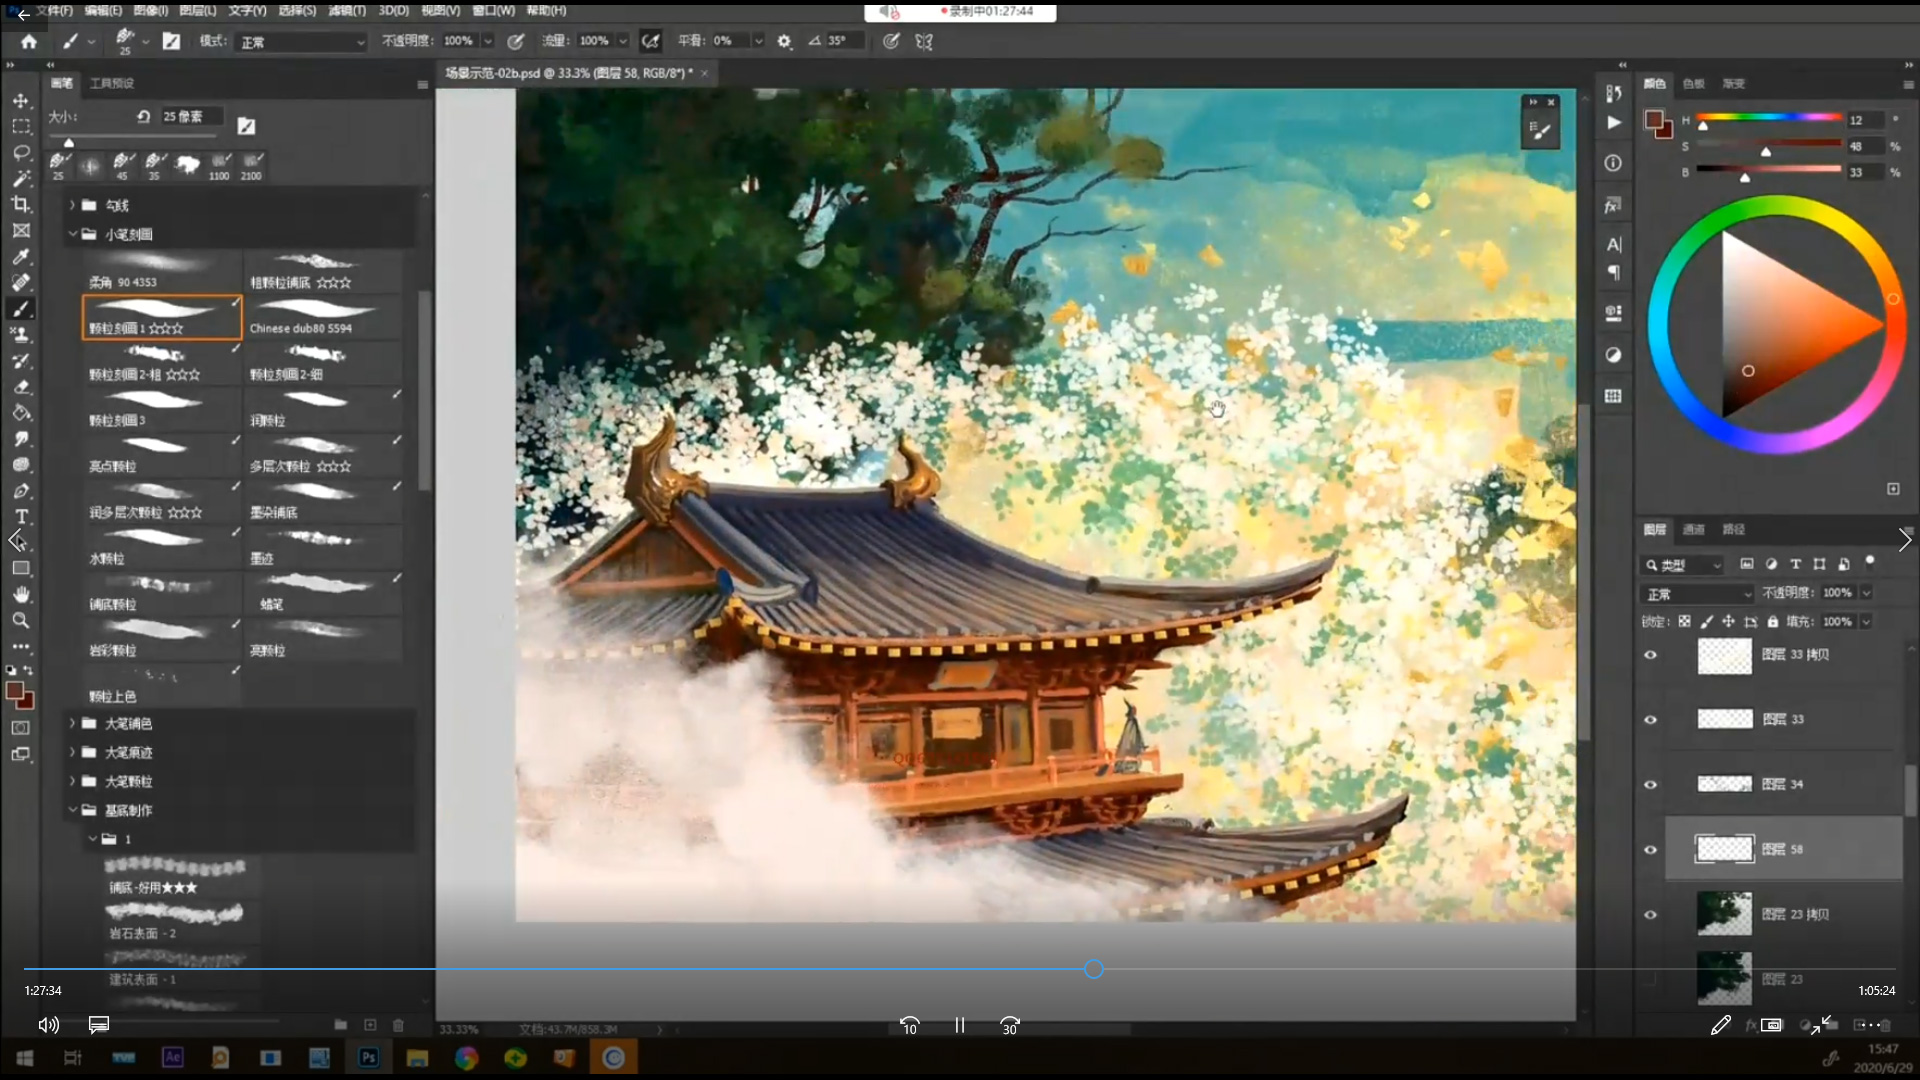Open the History panel icon
The height and width of the screenshot is (1080, 1920).
click(x=1613, y=93)
